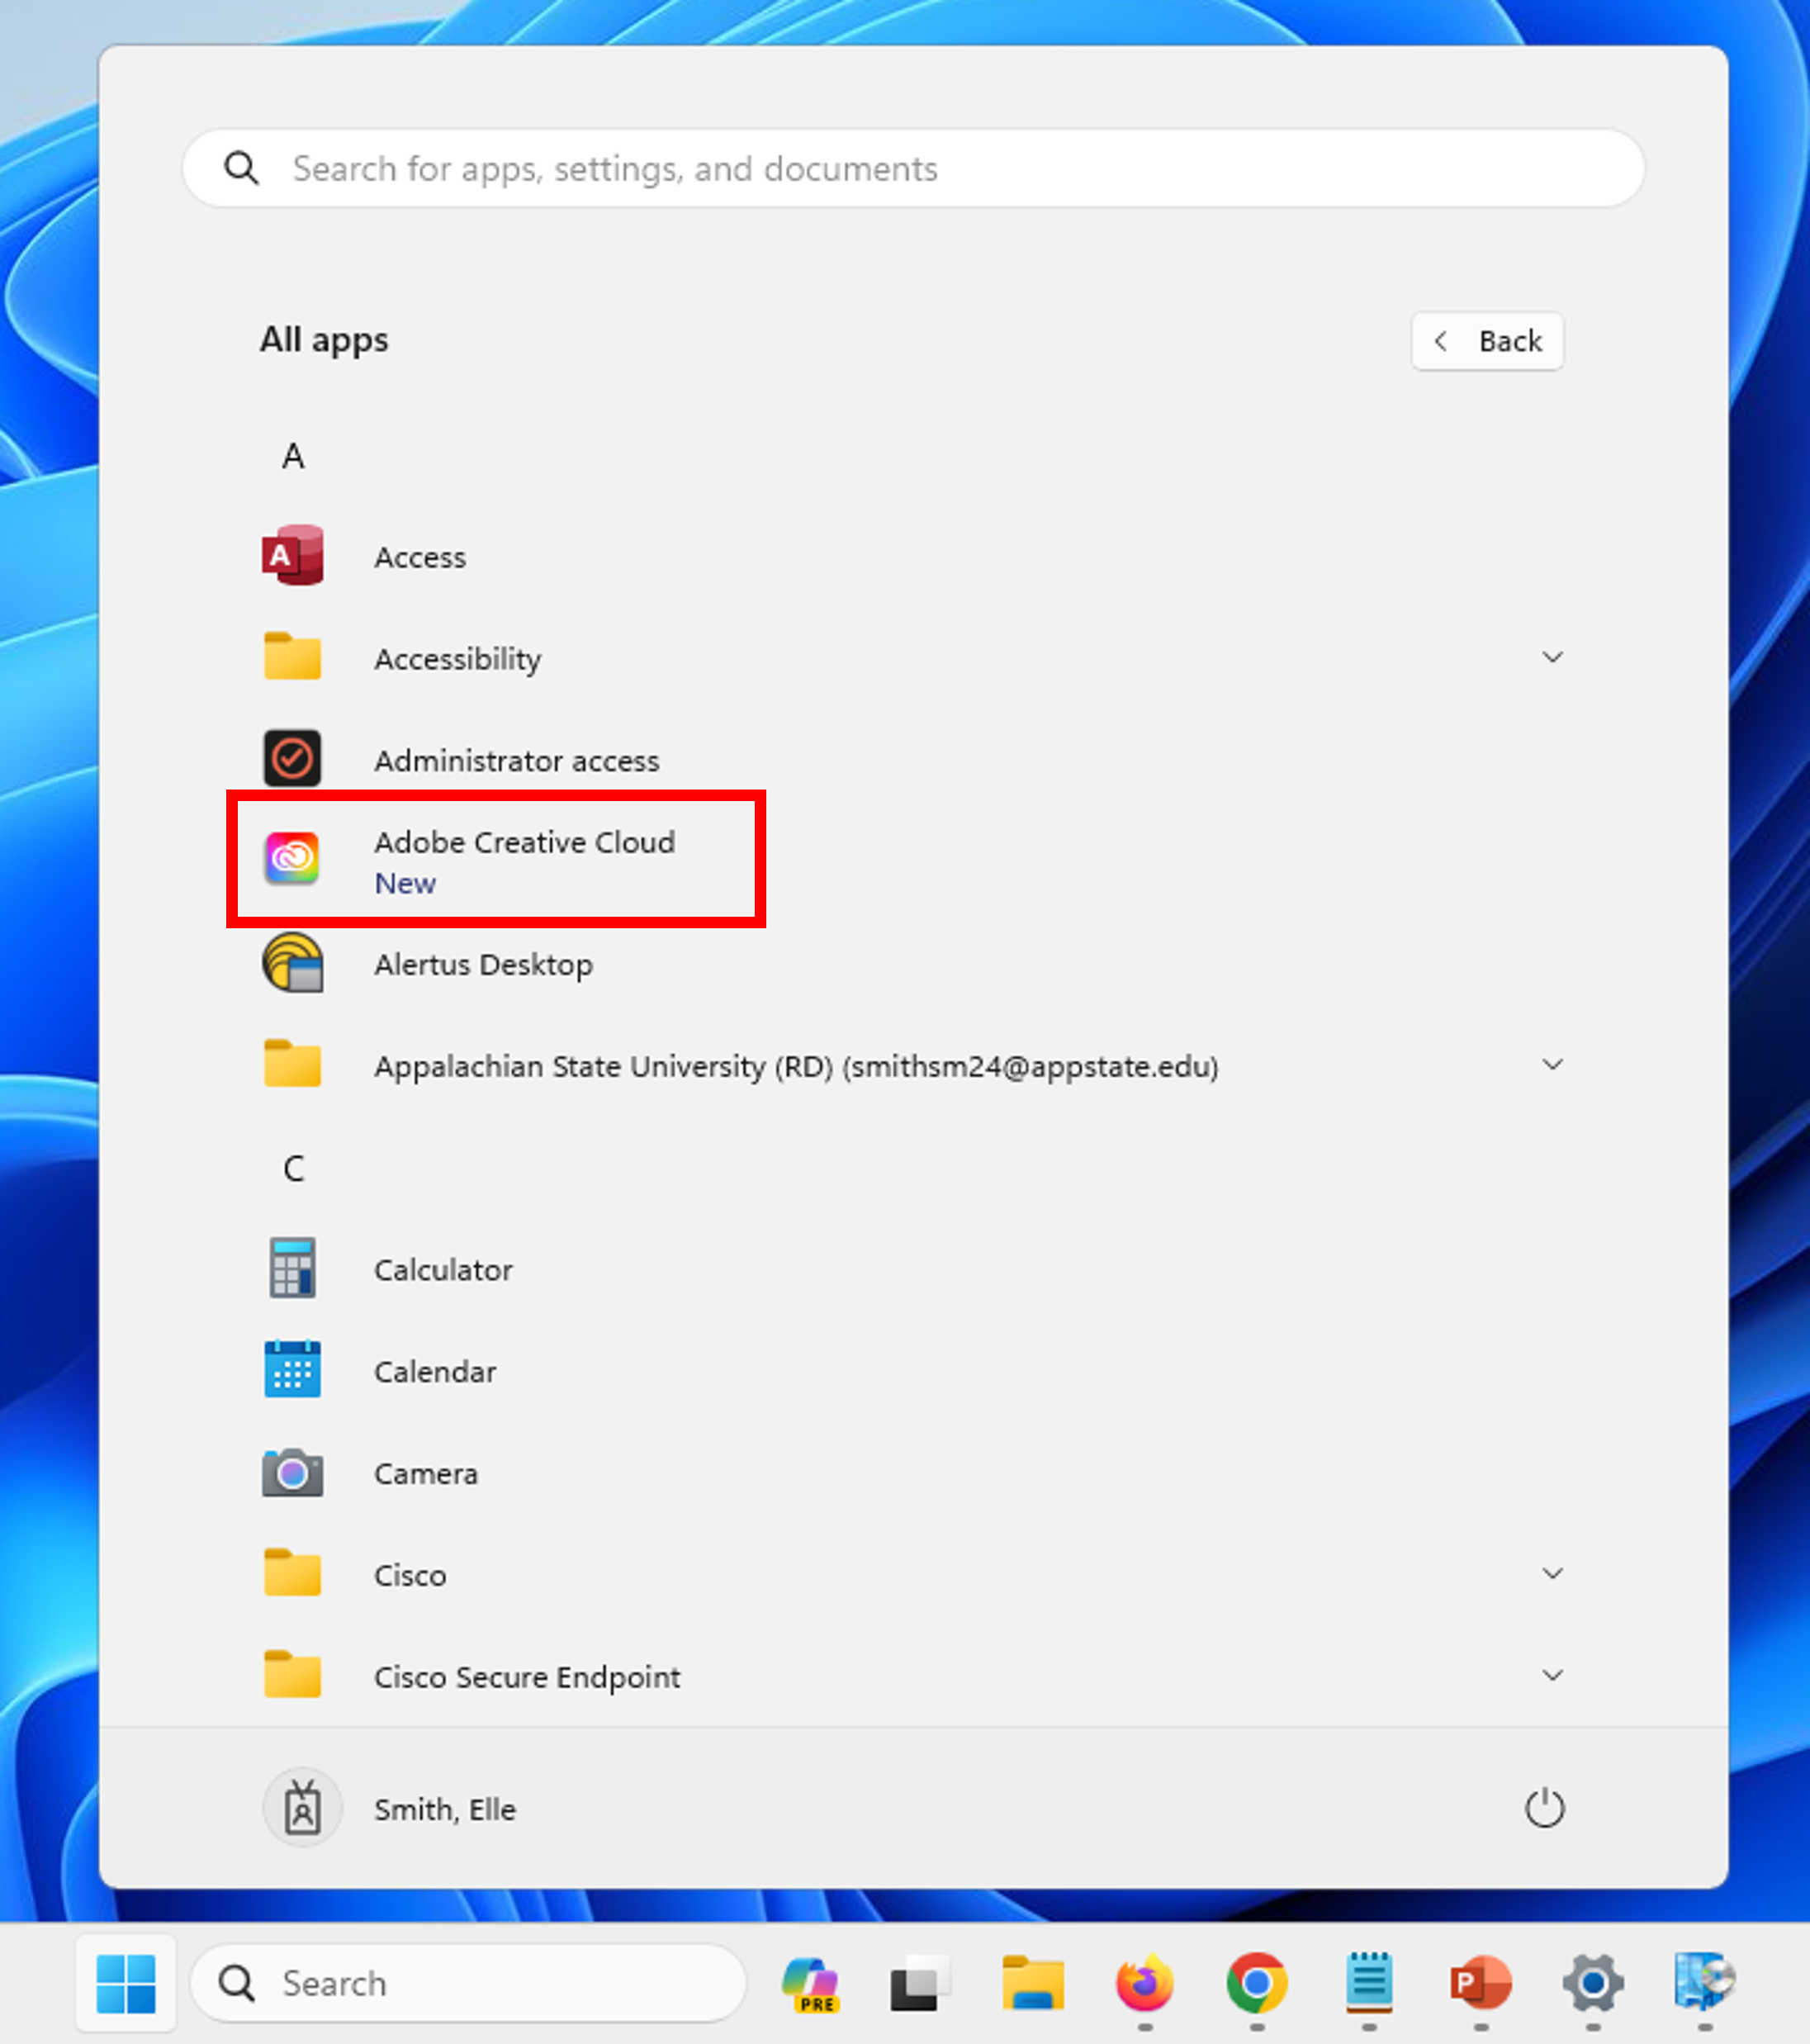Expand the Appalachian State University folder chevron
This screenshot has width=1810, height=2044.
(1552, 1064)
